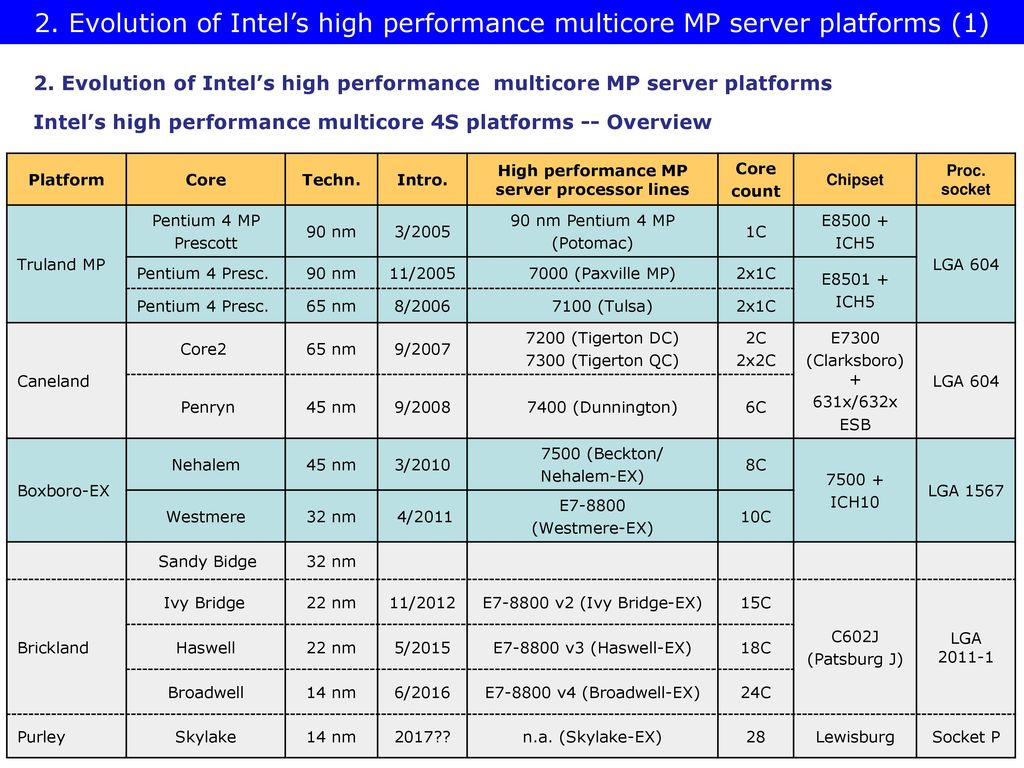The height and width of the screenshot is (768, 1024).
Task: Select 'E7-8800 v4 (Broadwell-EX)' cell
Action: point(592,692)
